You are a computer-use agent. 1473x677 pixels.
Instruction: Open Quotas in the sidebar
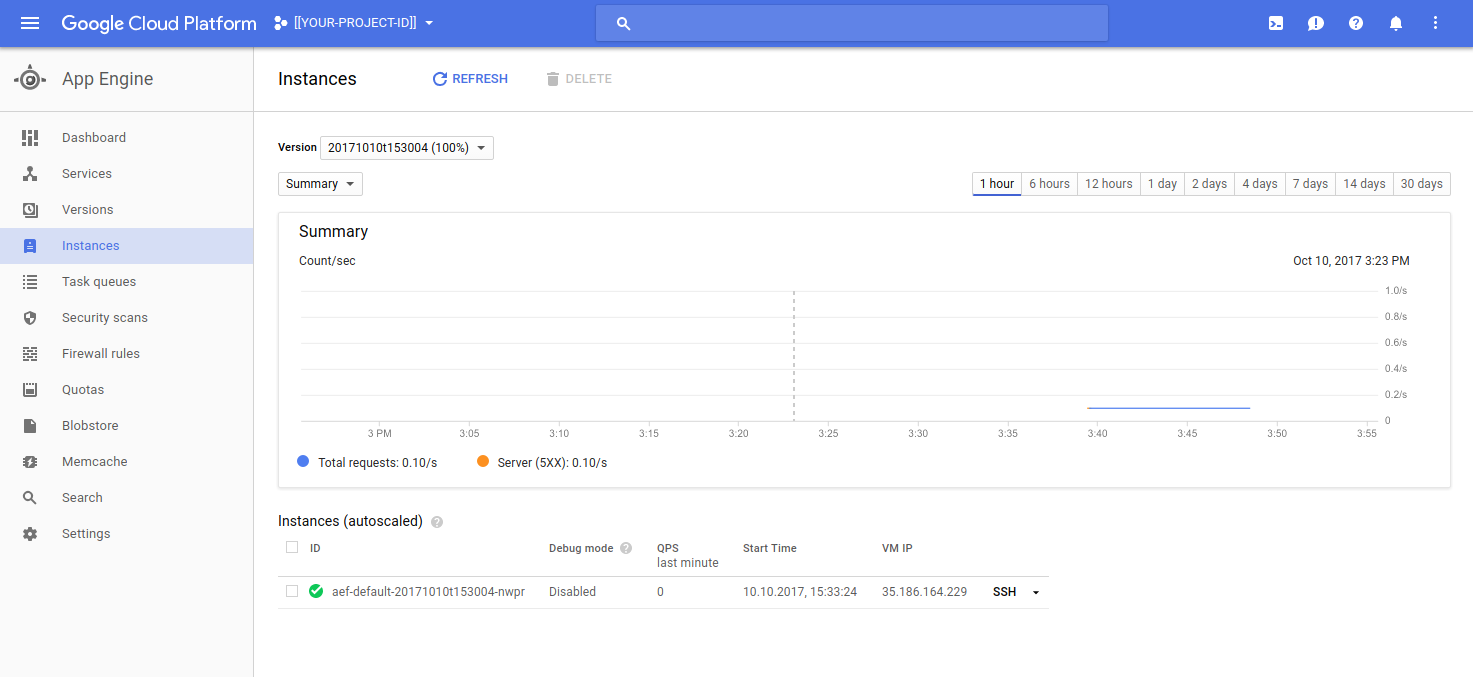click(x=126, y=390)
